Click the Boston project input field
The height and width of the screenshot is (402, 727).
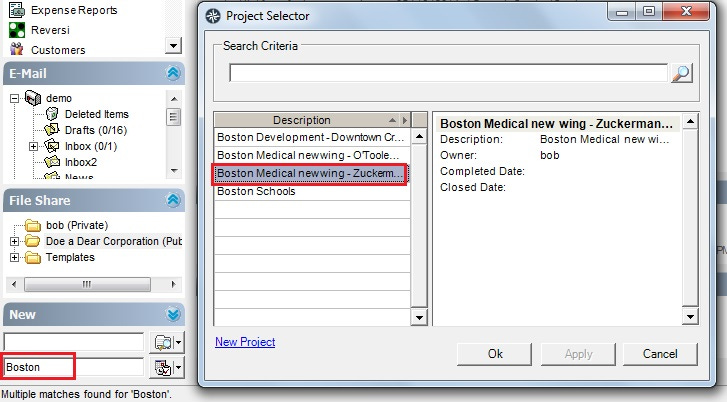74,367
